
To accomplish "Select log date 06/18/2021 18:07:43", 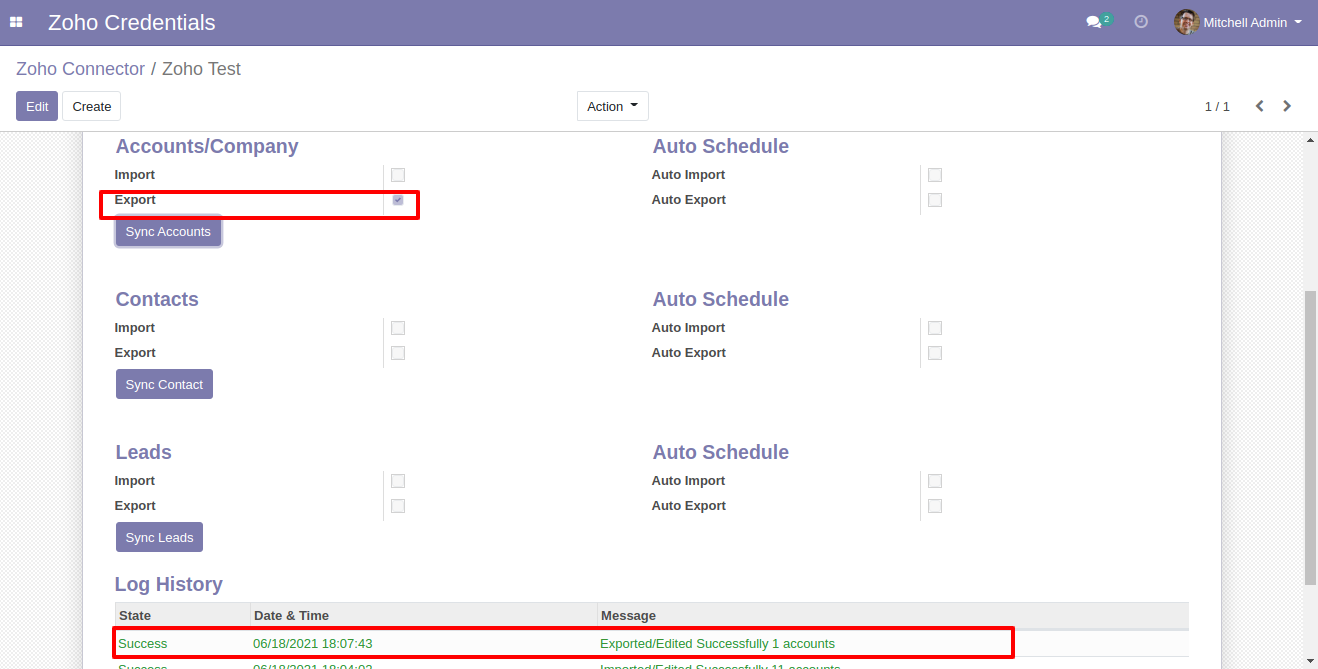I will pyautogui.click(x=313, y=643).
